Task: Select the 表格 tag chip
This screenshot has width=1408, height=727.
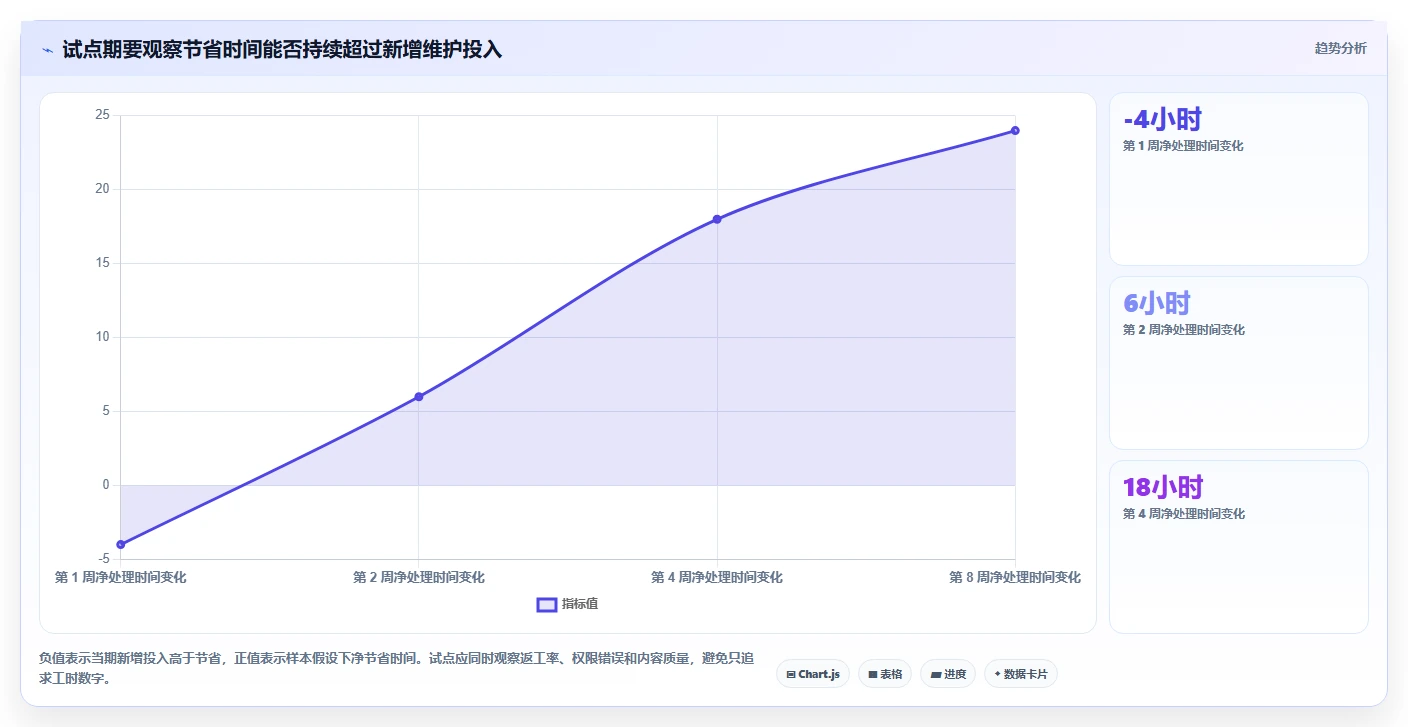Action: [885, 674]
